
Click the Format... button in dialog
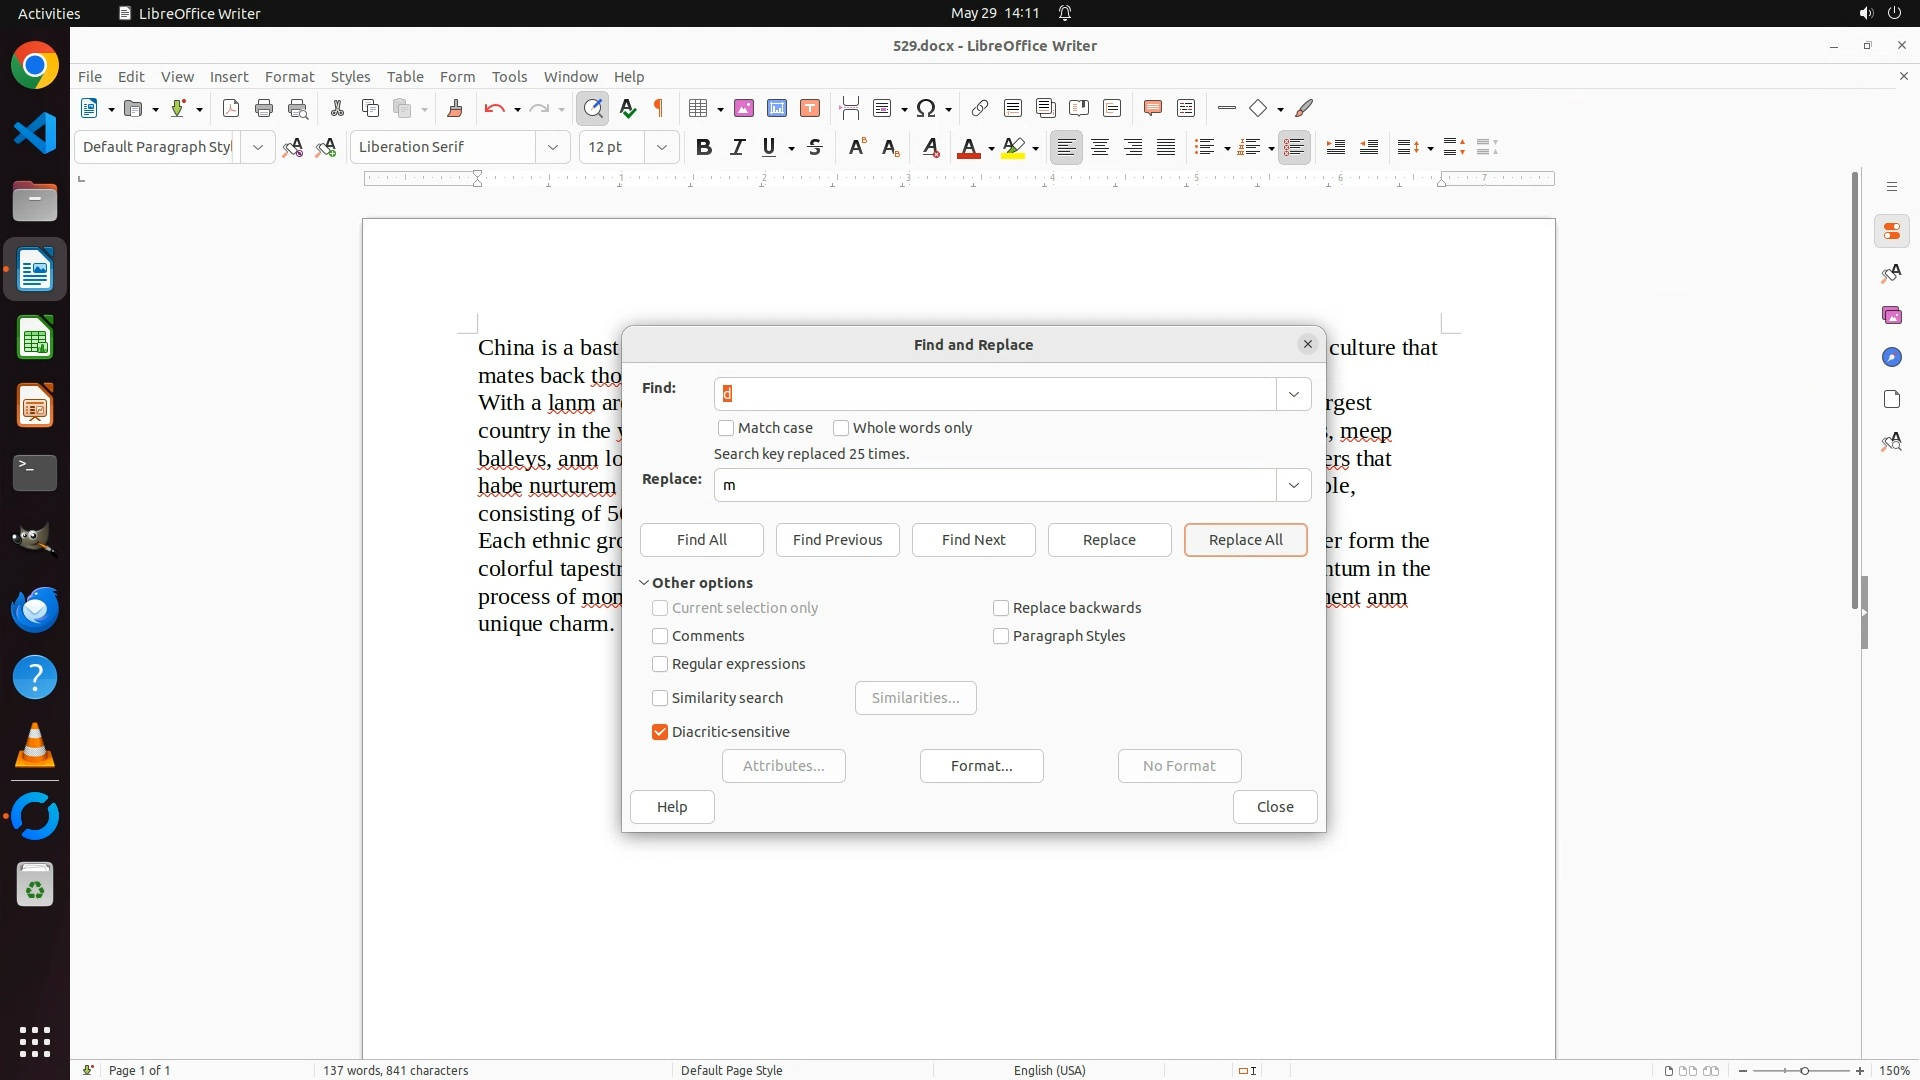[x=981, y=766]
